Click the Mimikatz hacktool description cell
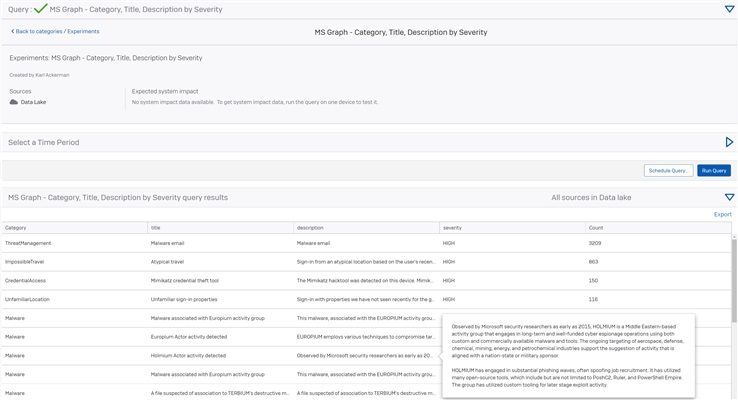 pyautogui.click(x=365, y=280)
